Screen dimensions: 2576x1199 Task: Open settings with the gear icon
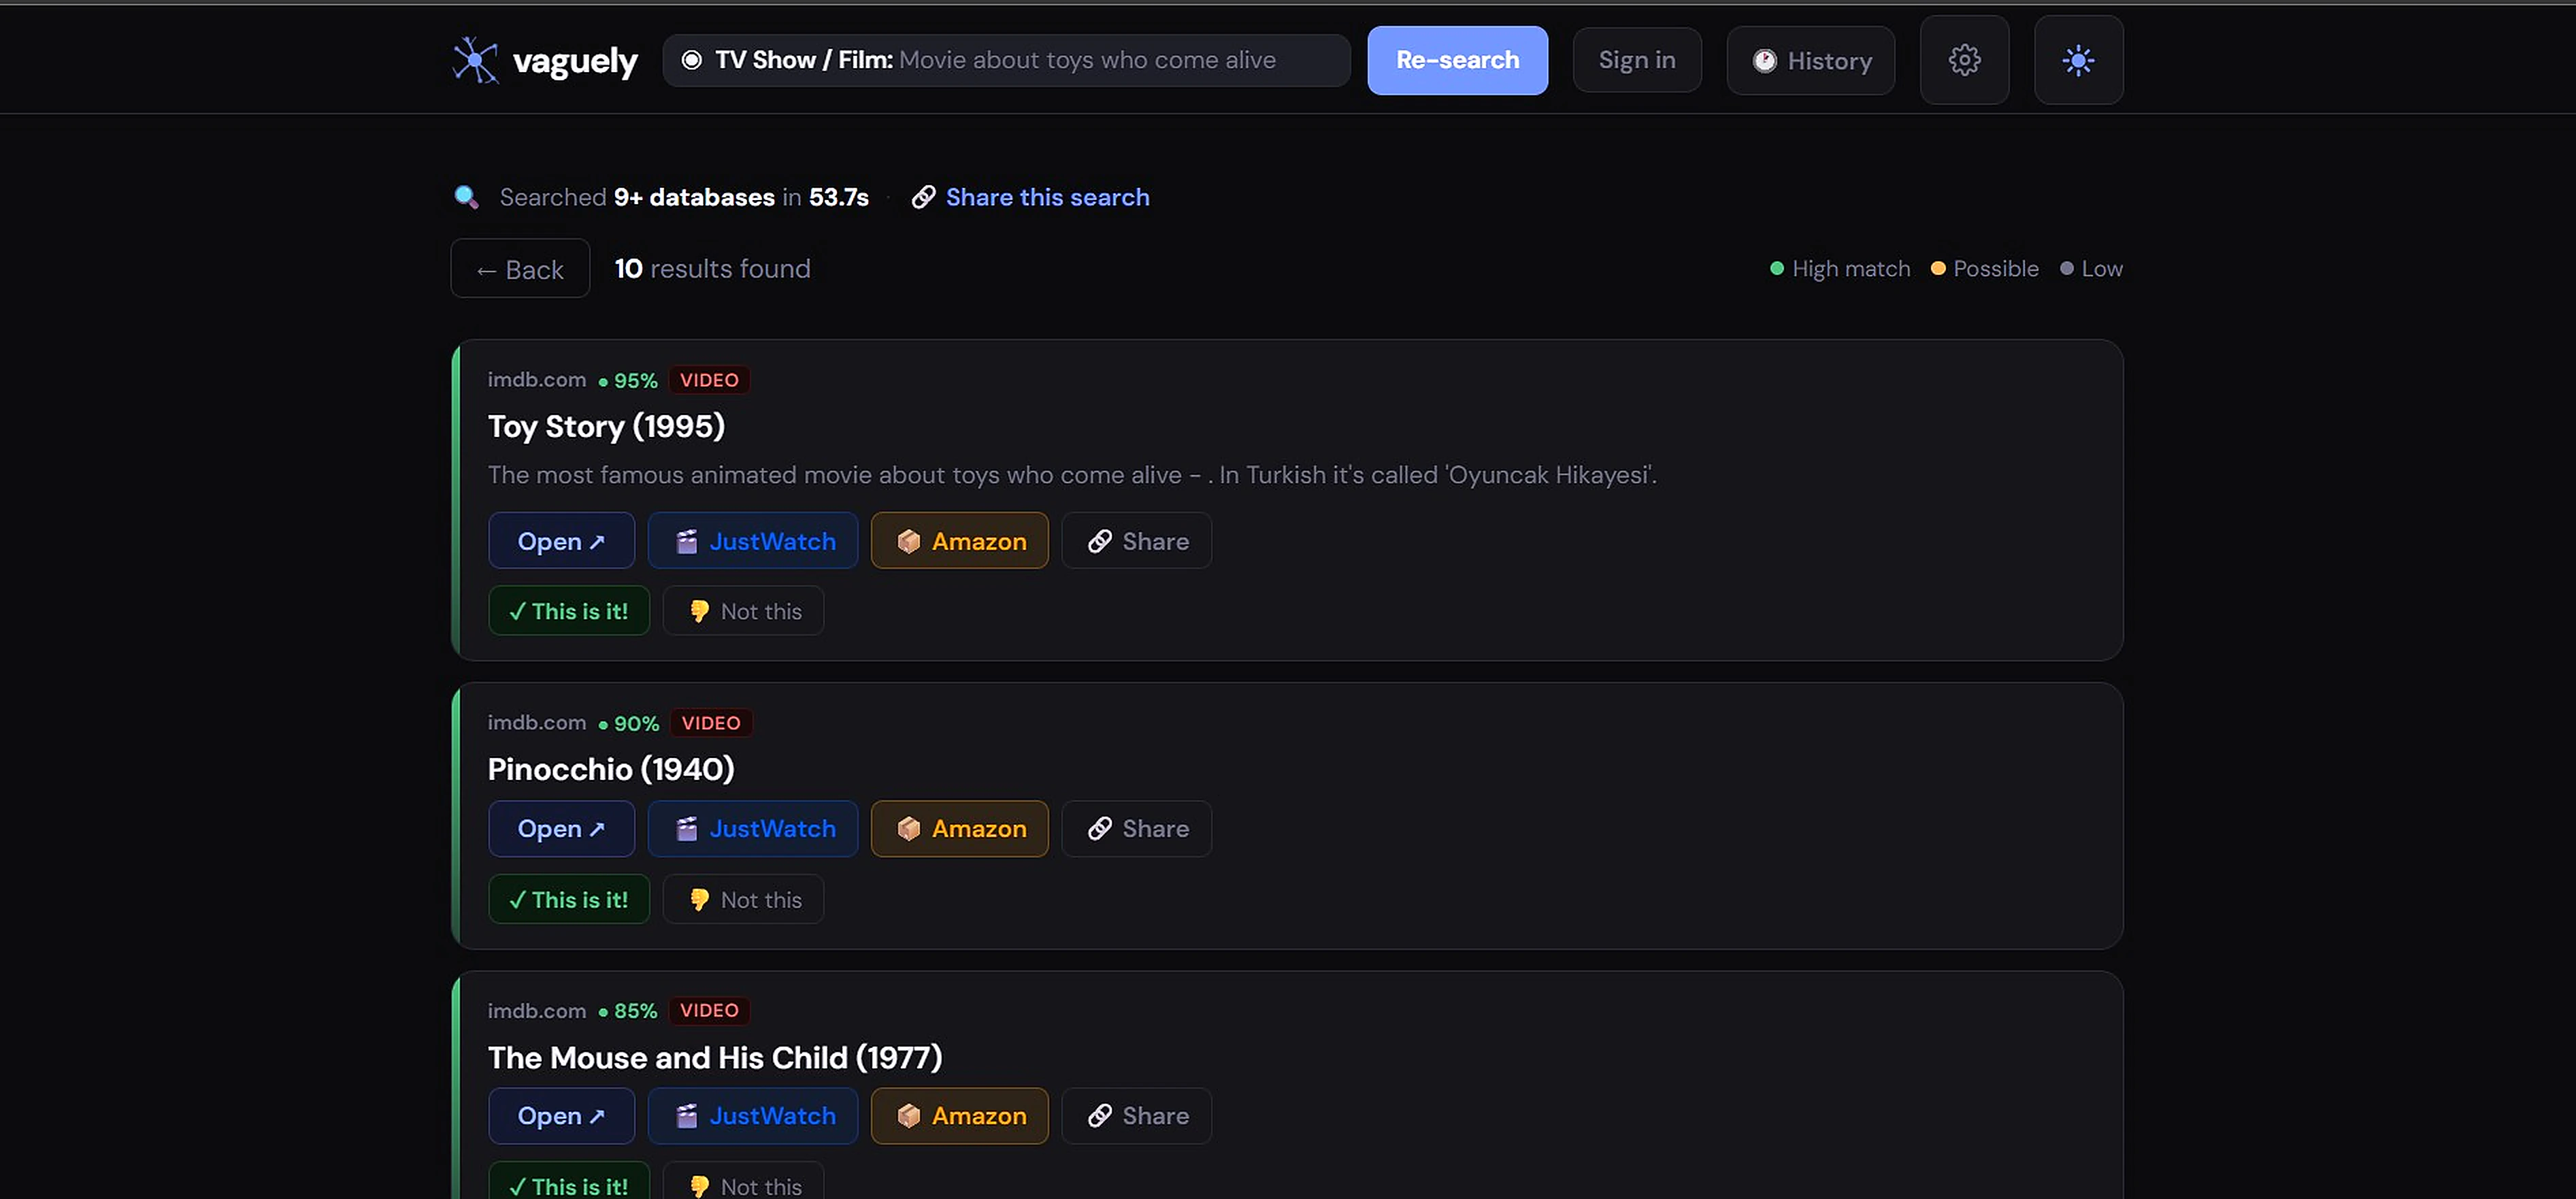click(x=1963, y=60)
